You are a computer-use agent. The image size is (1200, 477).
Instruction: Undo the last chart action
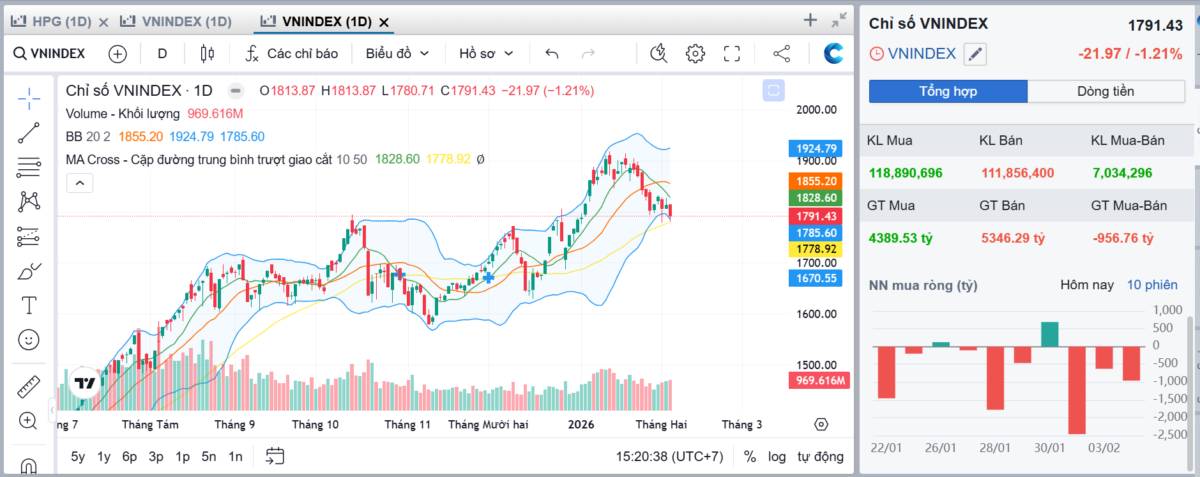tap(552, 53)
